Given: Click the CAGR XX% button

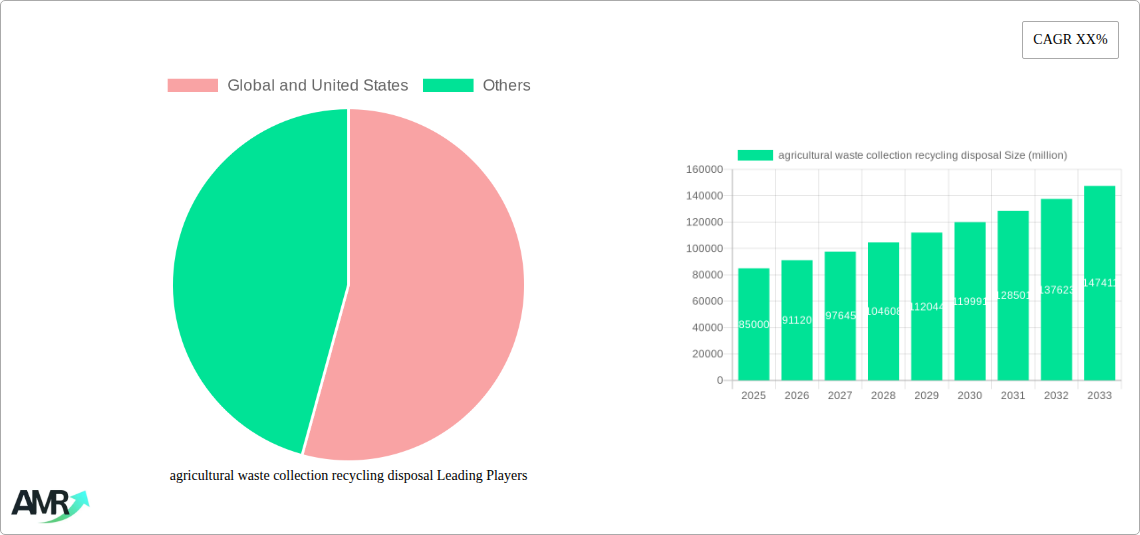Looking at the screenshot, I should (x=1069, y=40).
